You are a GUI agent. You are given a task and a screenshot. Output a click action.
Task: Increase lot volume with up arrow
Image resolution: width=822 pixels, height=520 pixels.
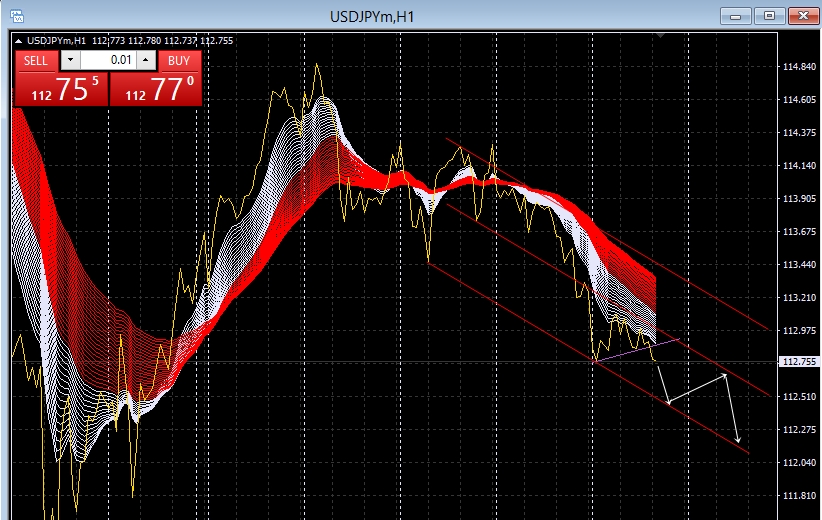146,60
